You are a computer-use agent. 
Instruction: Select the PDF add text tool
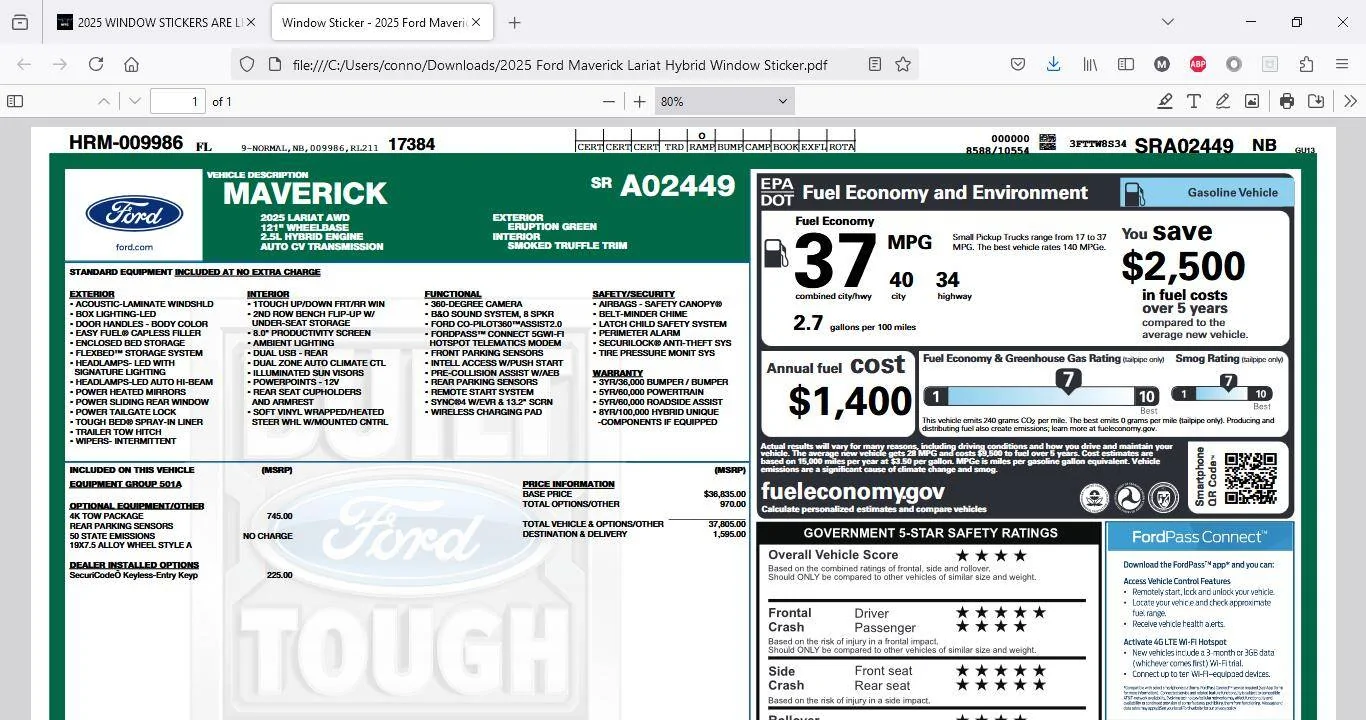pyautogui.click(x=1194, y=101)
